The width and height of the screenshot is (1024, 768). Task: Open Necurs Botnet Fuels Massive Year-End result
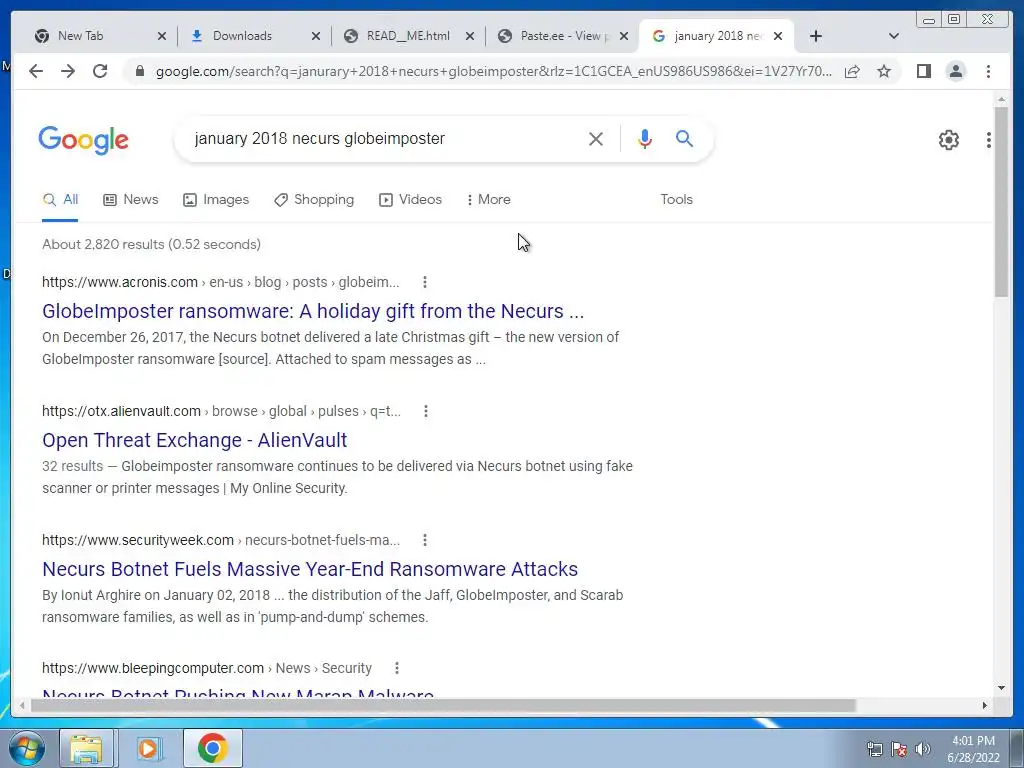310,569
